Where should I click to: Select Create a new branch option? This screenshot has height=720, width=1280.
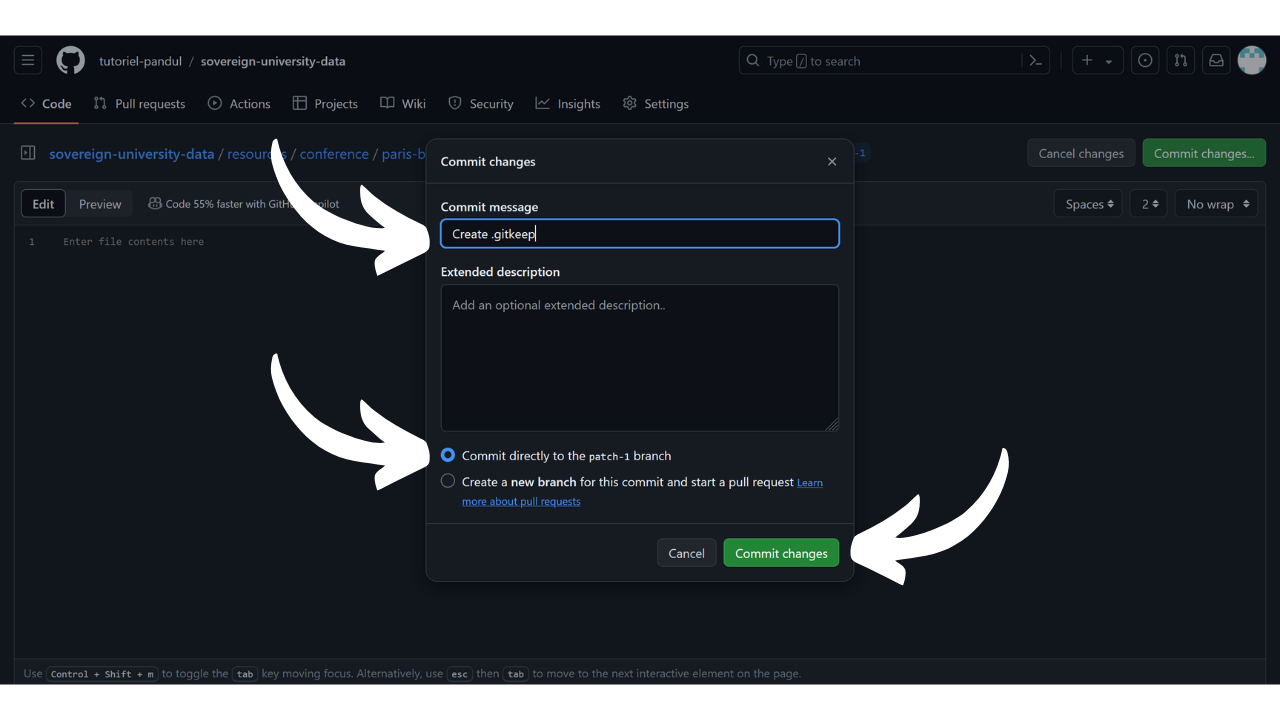point(448,481)
